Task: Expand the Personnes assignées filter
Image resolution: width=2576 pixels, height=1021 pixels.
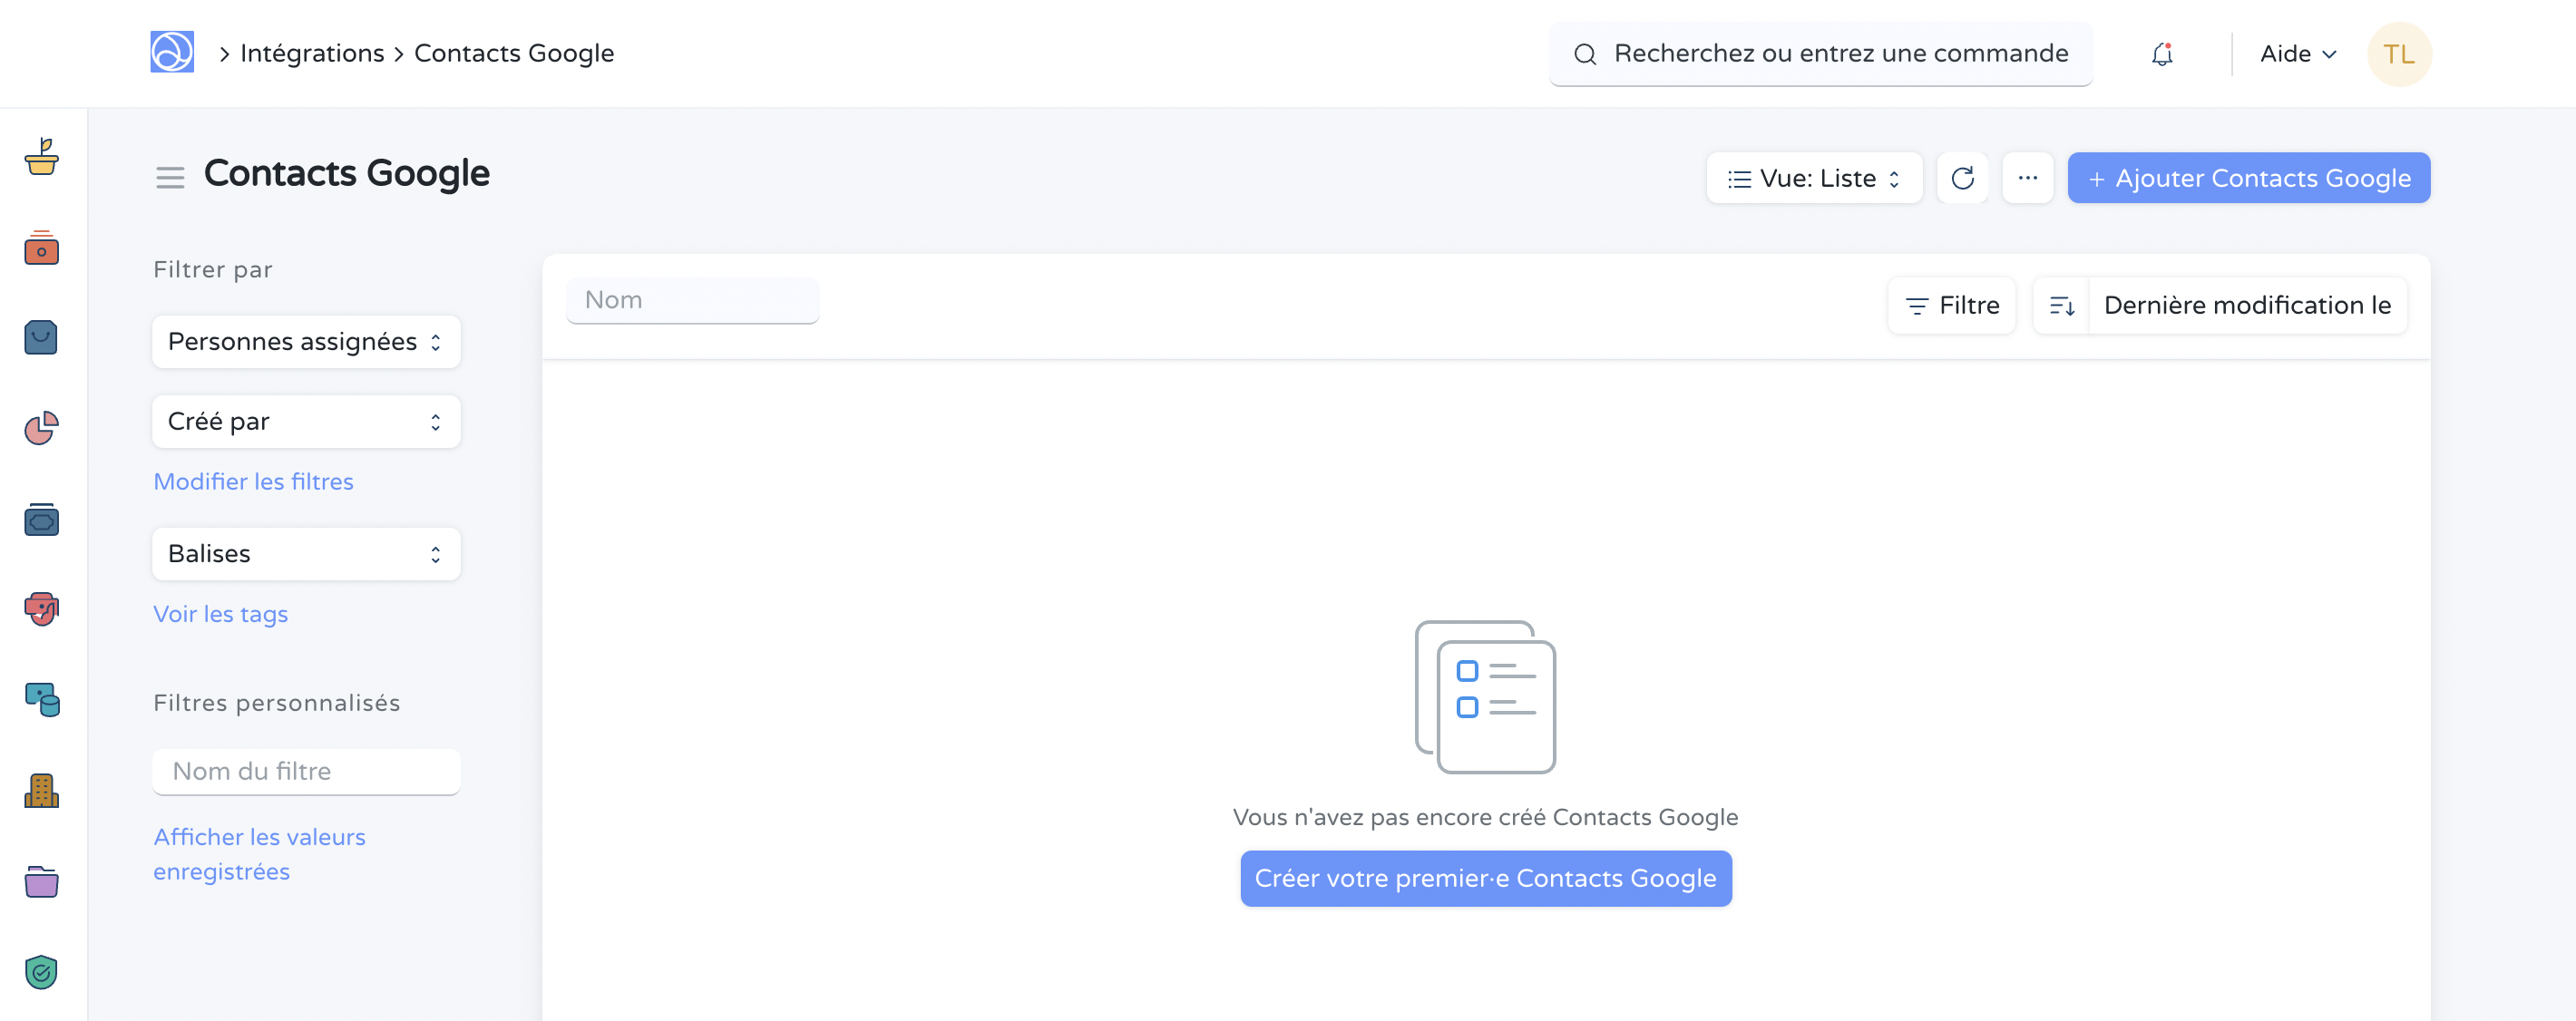Action: coord(305,341)
